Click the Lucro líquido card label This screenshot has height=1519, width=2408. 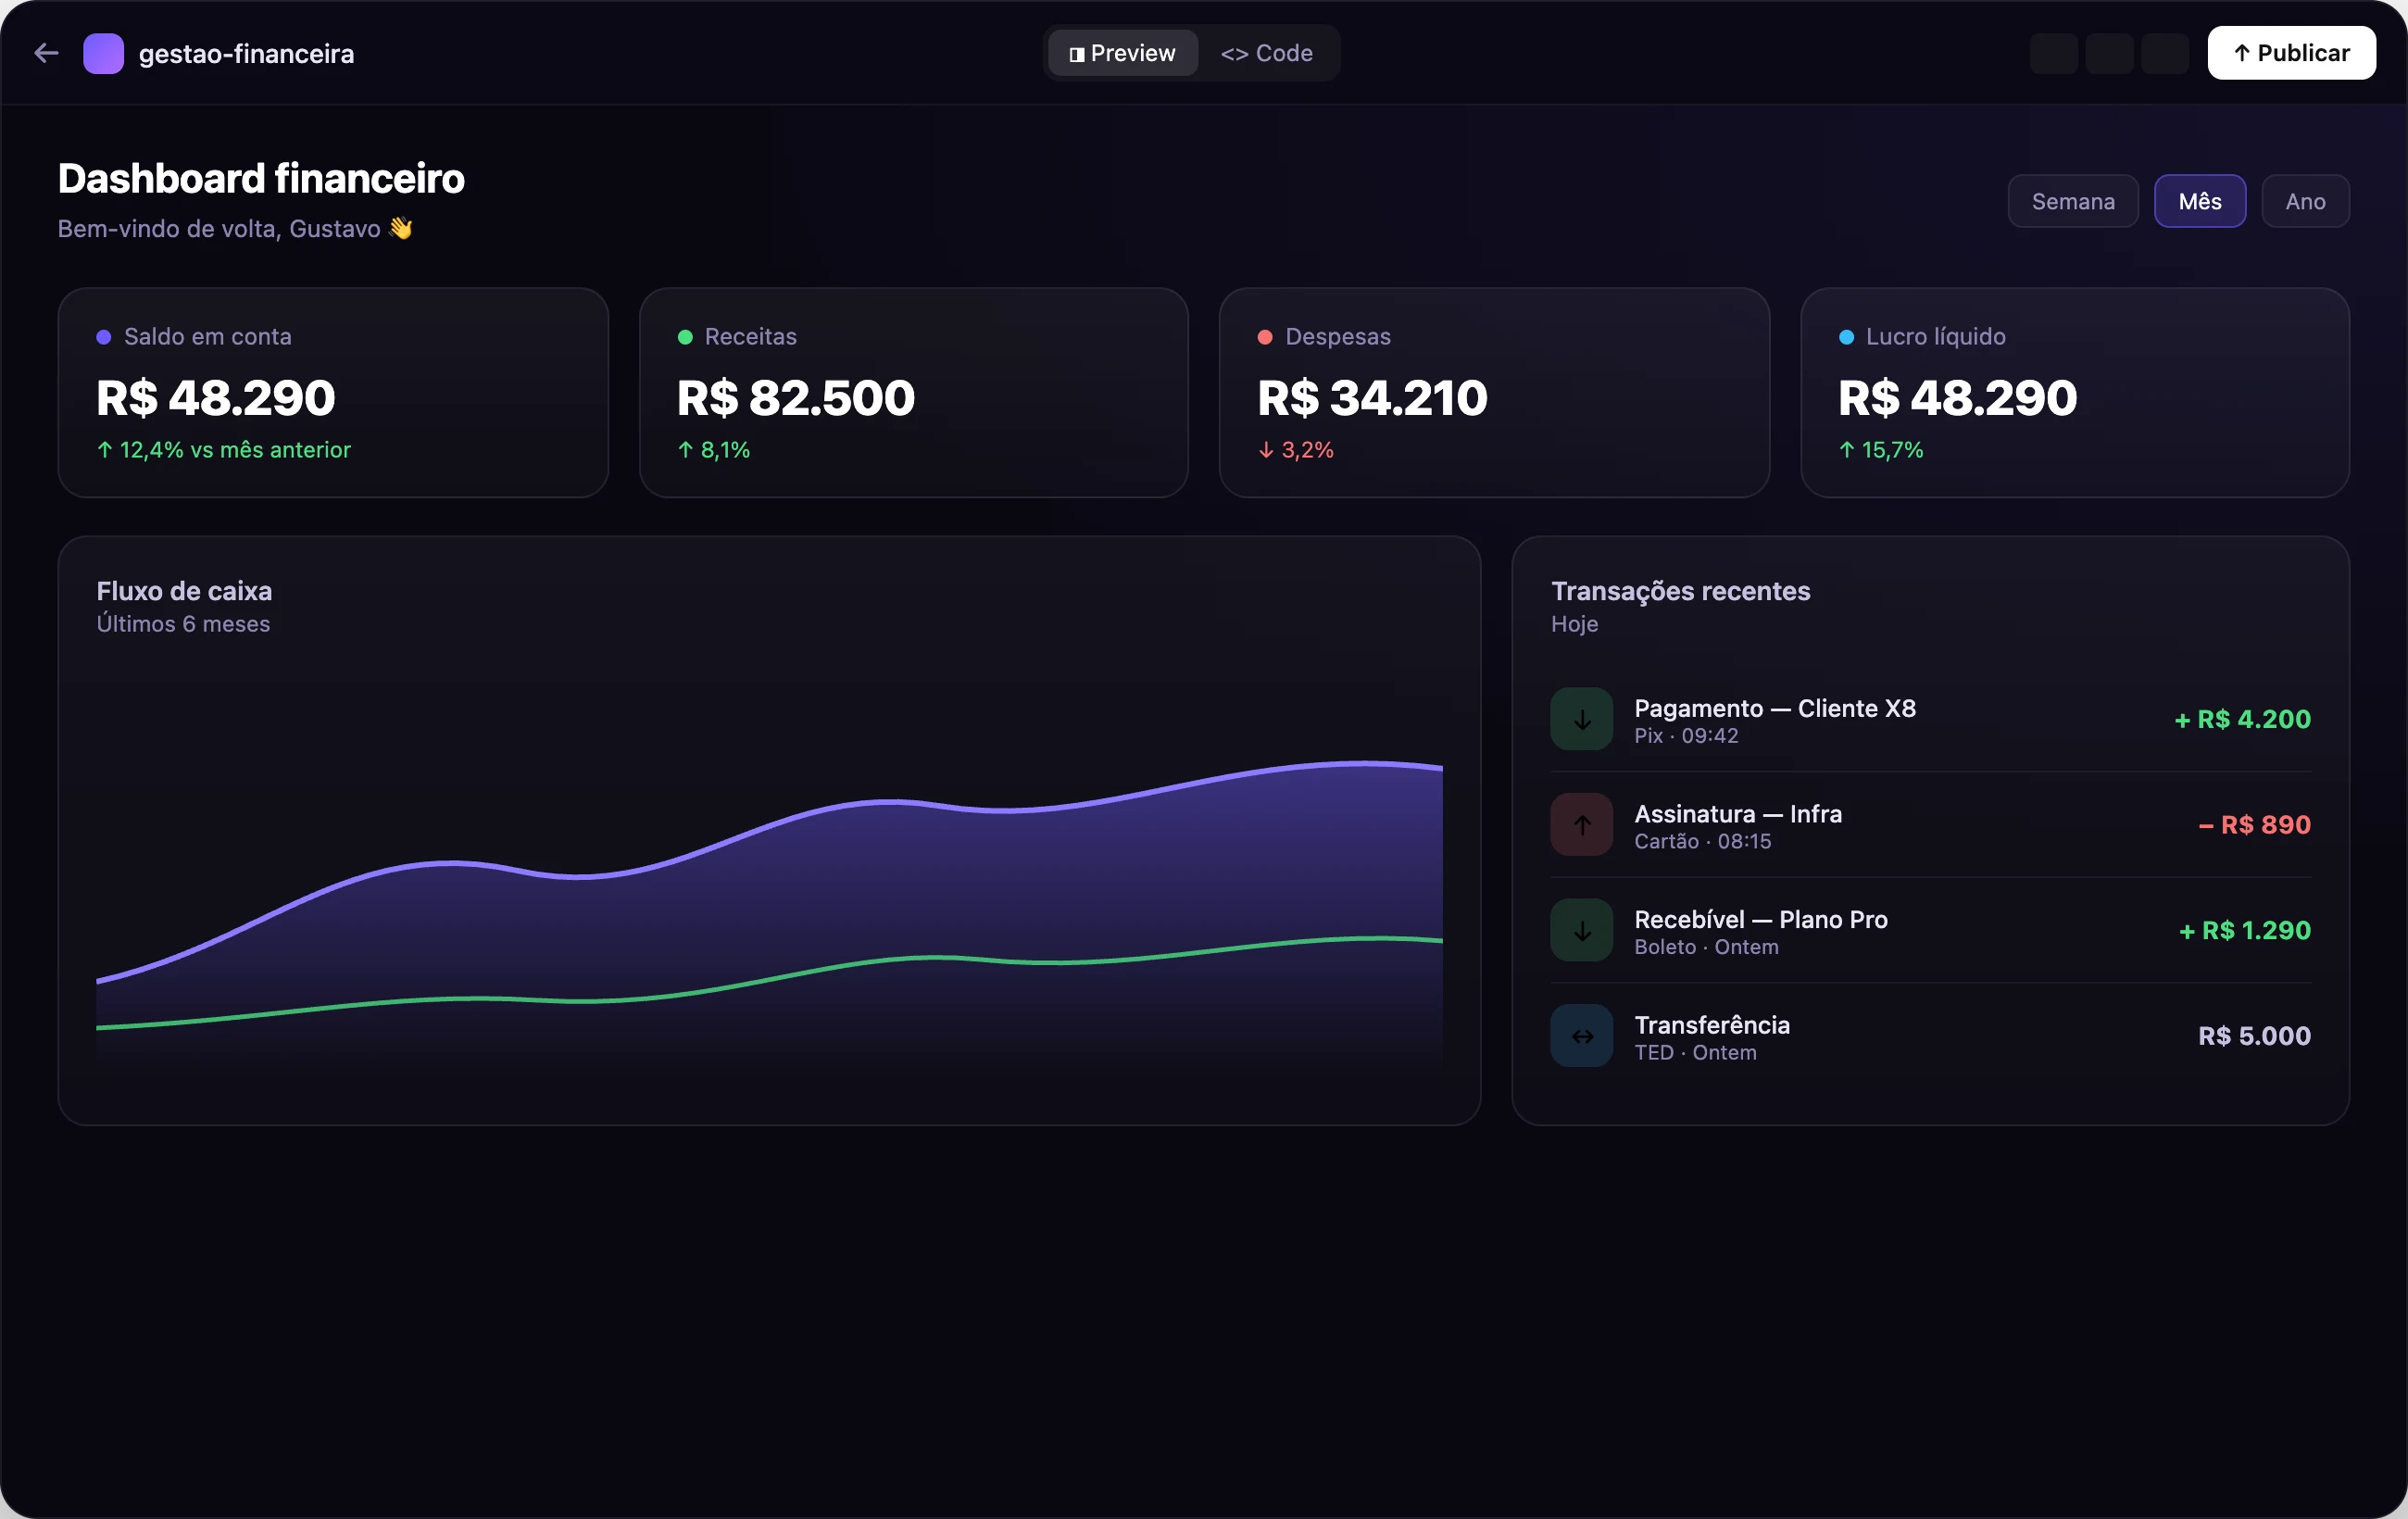(x=1936, y=337)
